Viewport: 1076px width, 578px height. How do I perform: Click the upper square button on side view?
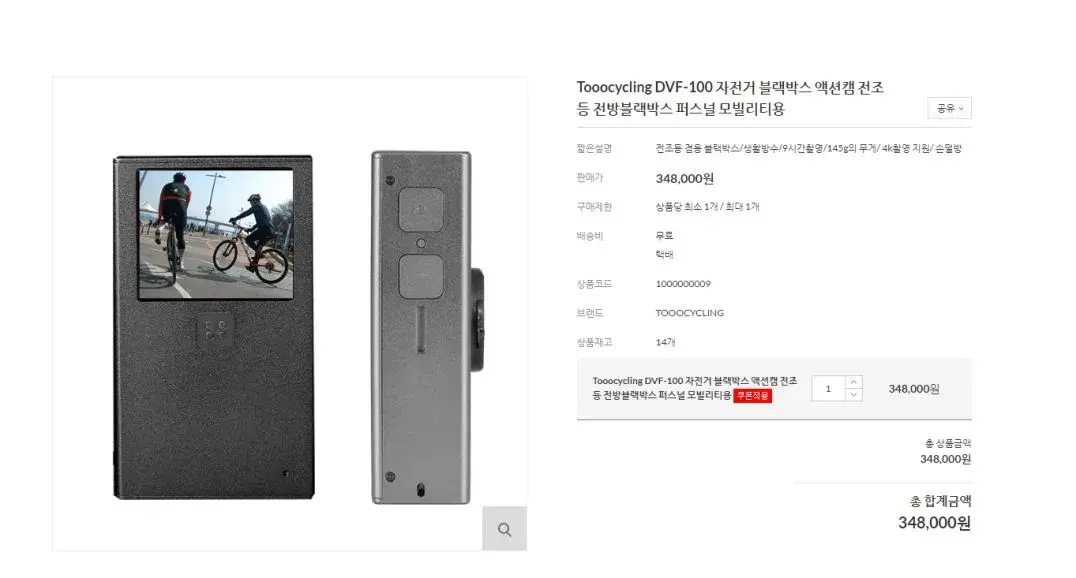(x=421, y=209)
